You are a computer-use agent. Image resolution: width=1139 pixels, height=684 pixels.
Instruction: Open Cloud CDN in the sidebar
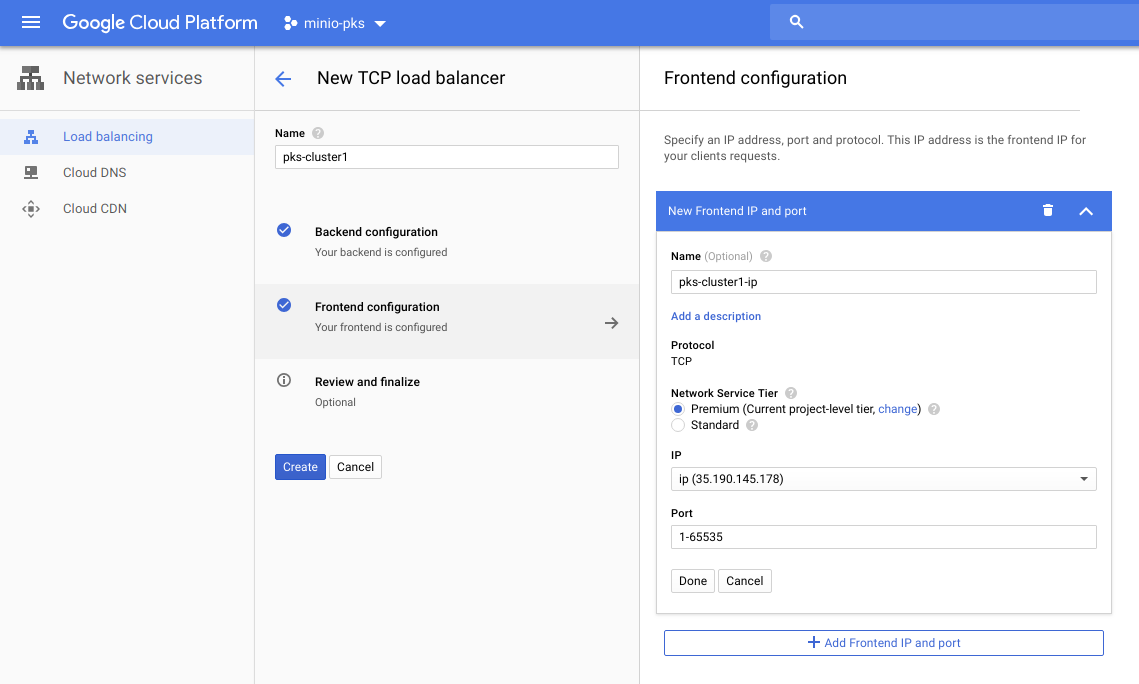tap(94, 208)
